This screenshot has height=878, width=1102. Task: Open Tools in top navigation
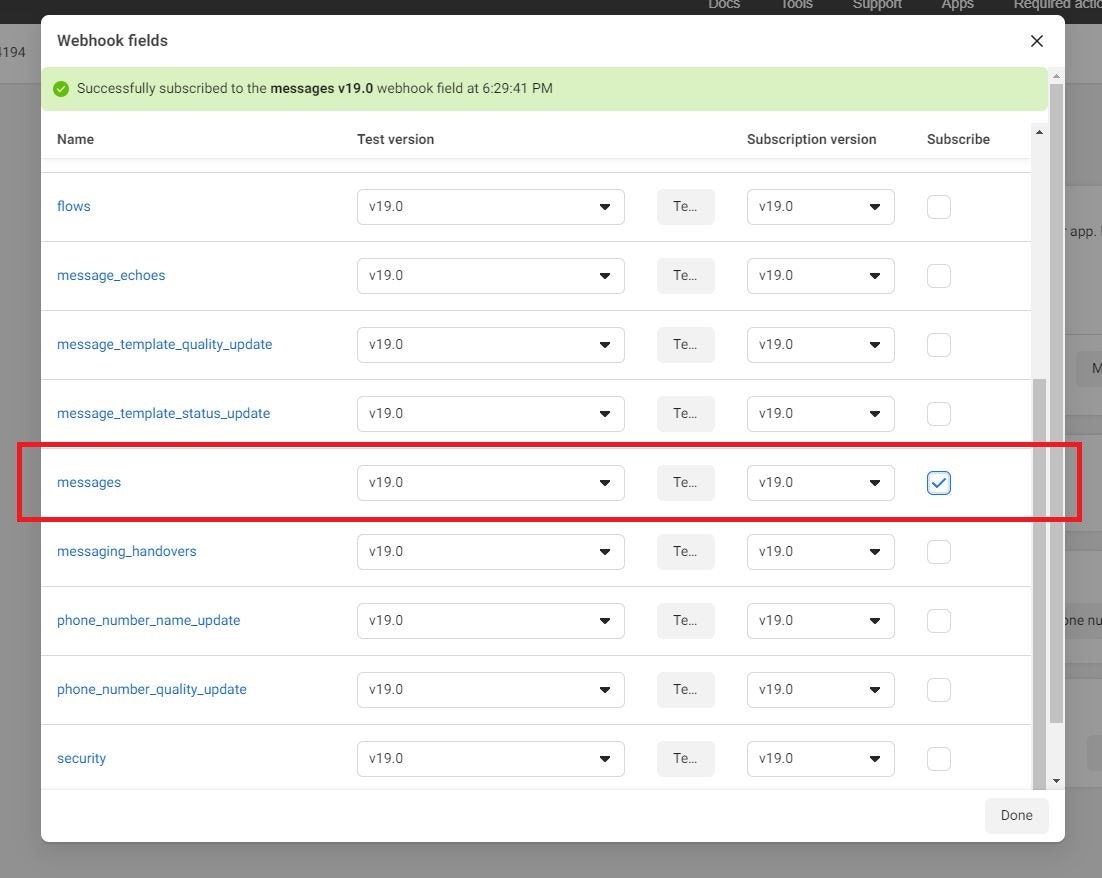[797, 4]
